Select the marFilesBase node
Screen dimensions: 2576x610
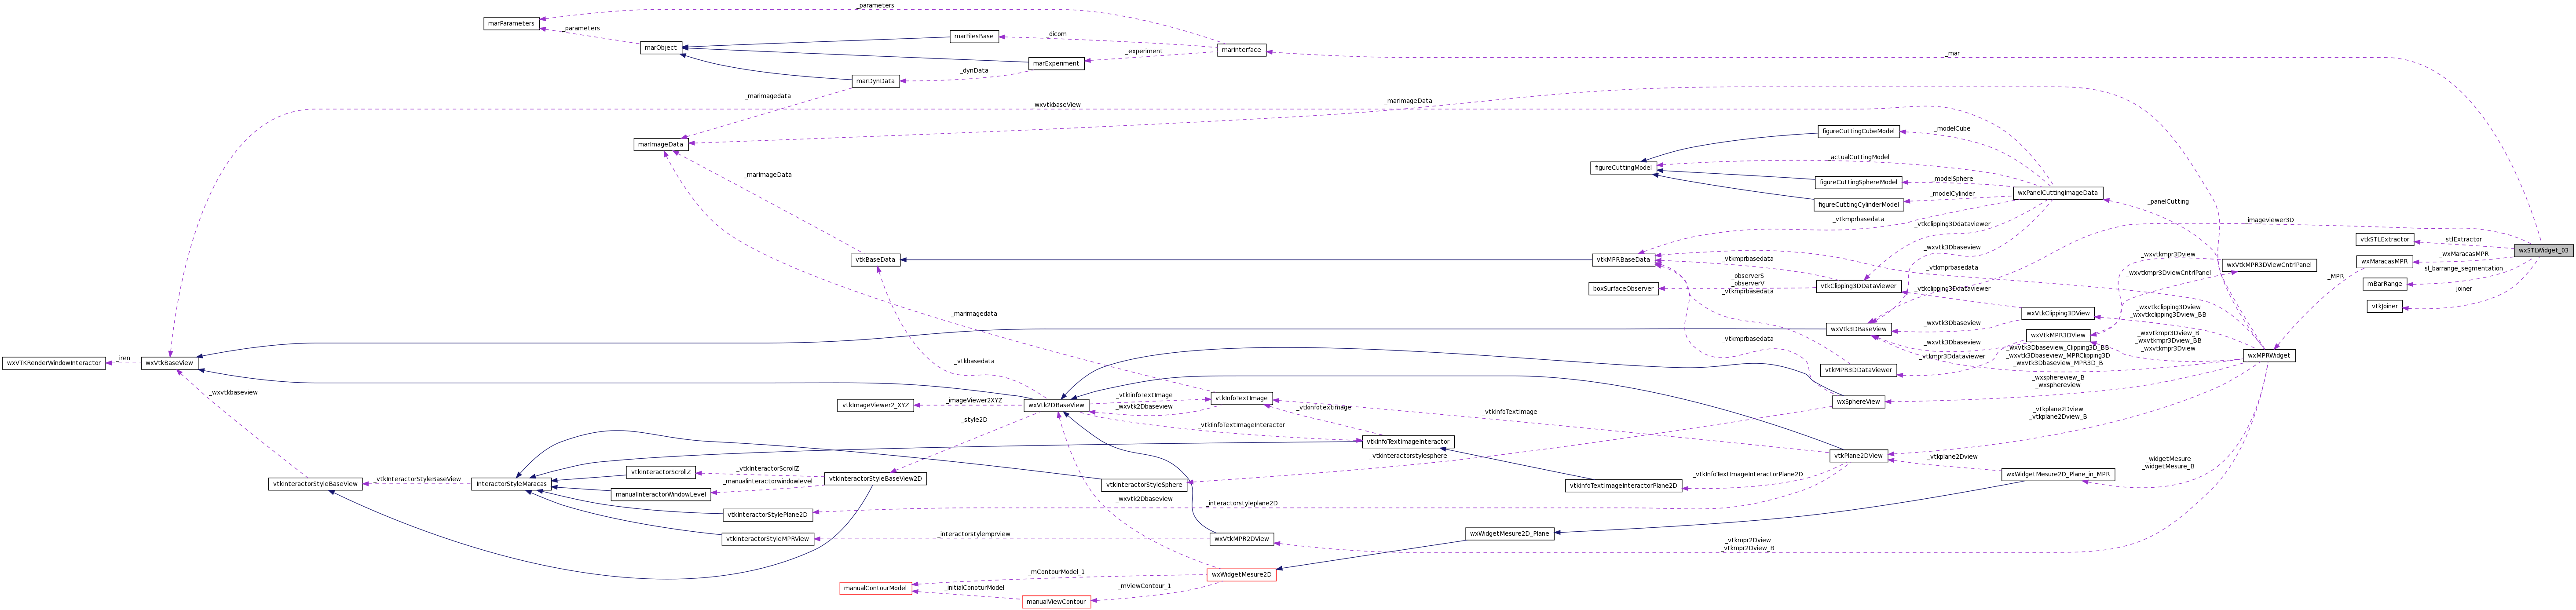coord(974,36)
